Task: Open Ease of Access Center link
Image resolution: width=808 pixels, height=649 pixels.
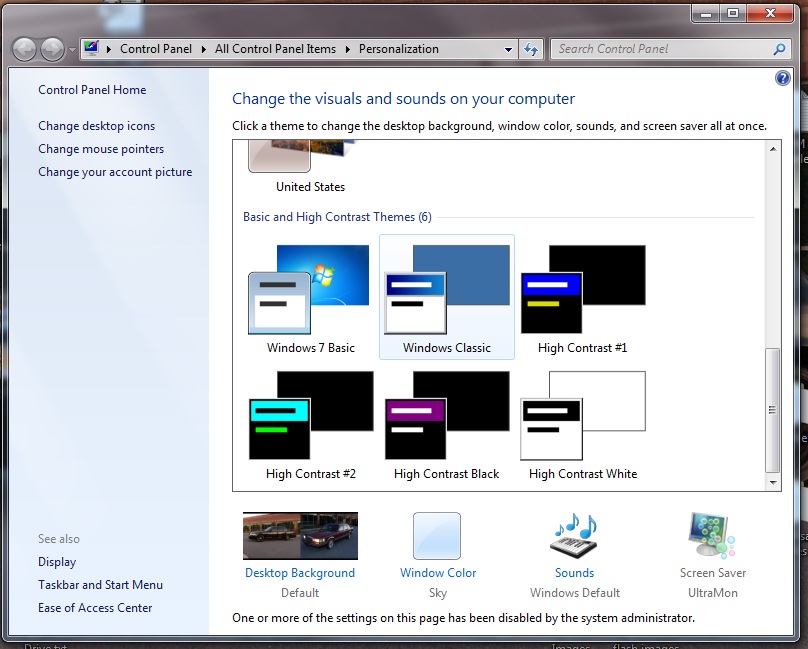Action: 95,608
